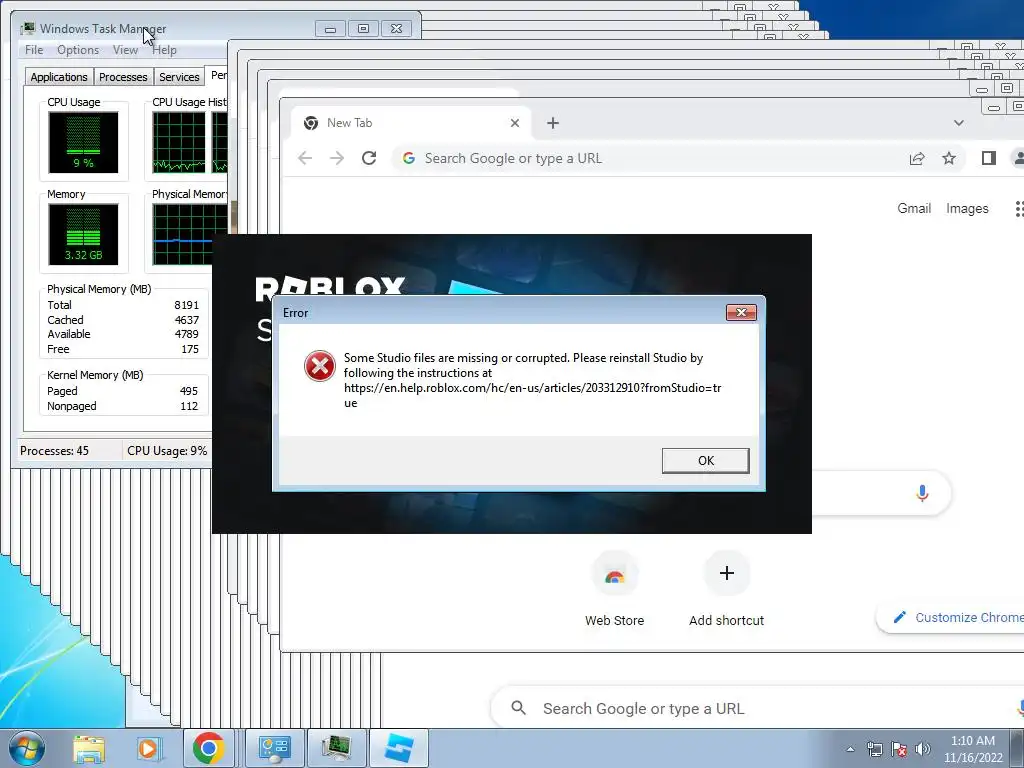The image size is (1024, 768).
Task: Click Chrome address bar
Action: pos(679,158)
